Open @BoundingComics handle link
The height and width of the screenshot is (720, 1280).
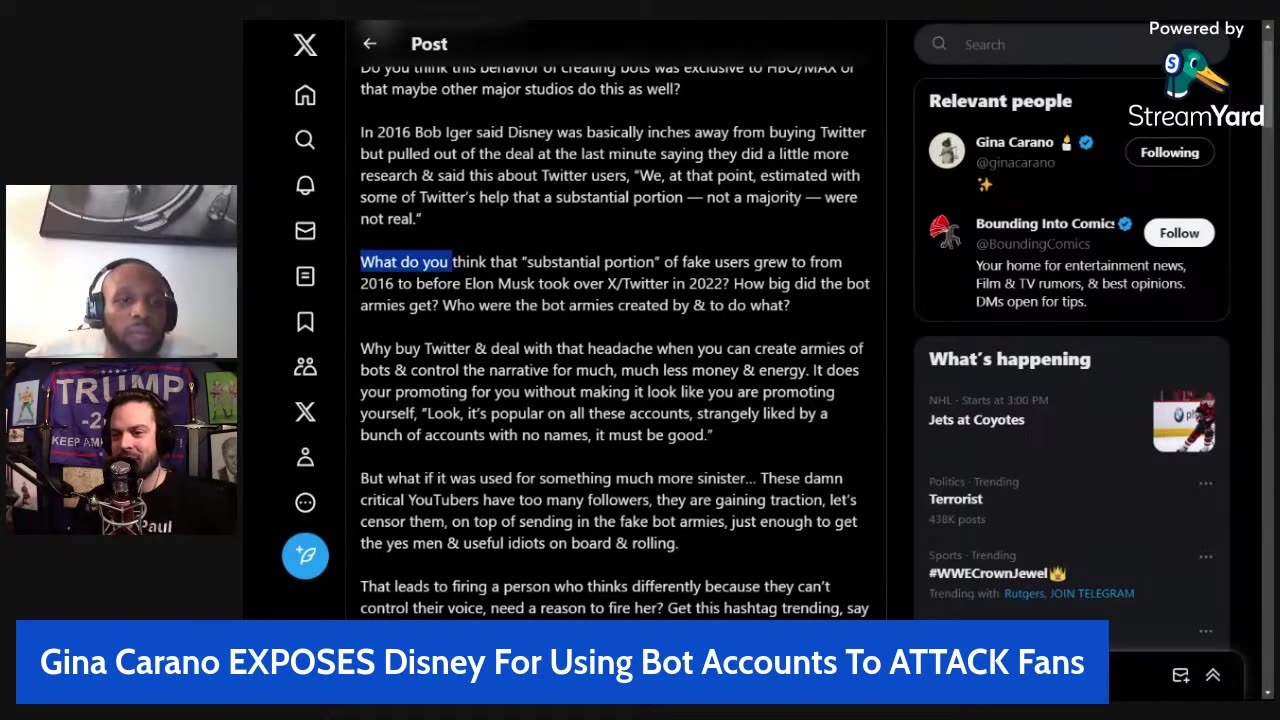coord(1033,243)
